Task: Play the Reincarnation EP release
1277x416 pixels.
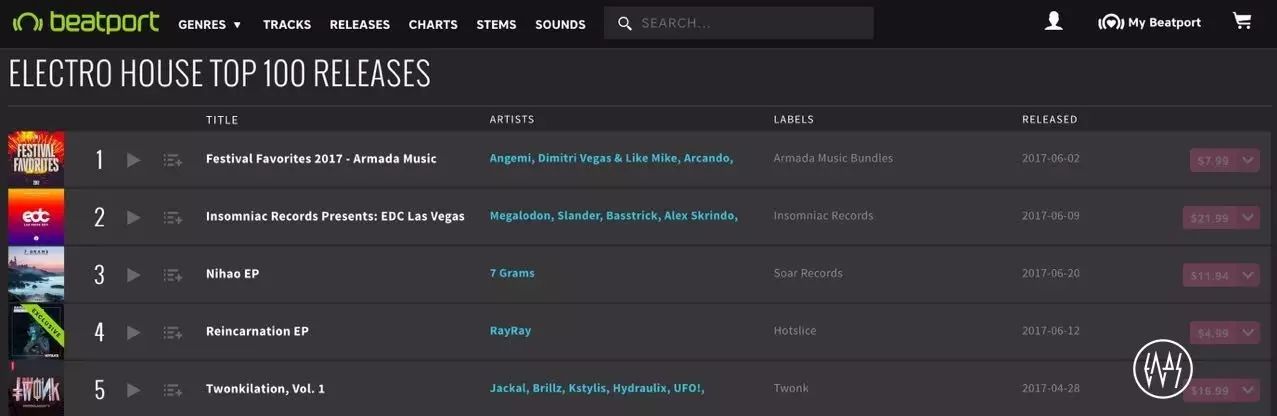Action: point(134,332)
